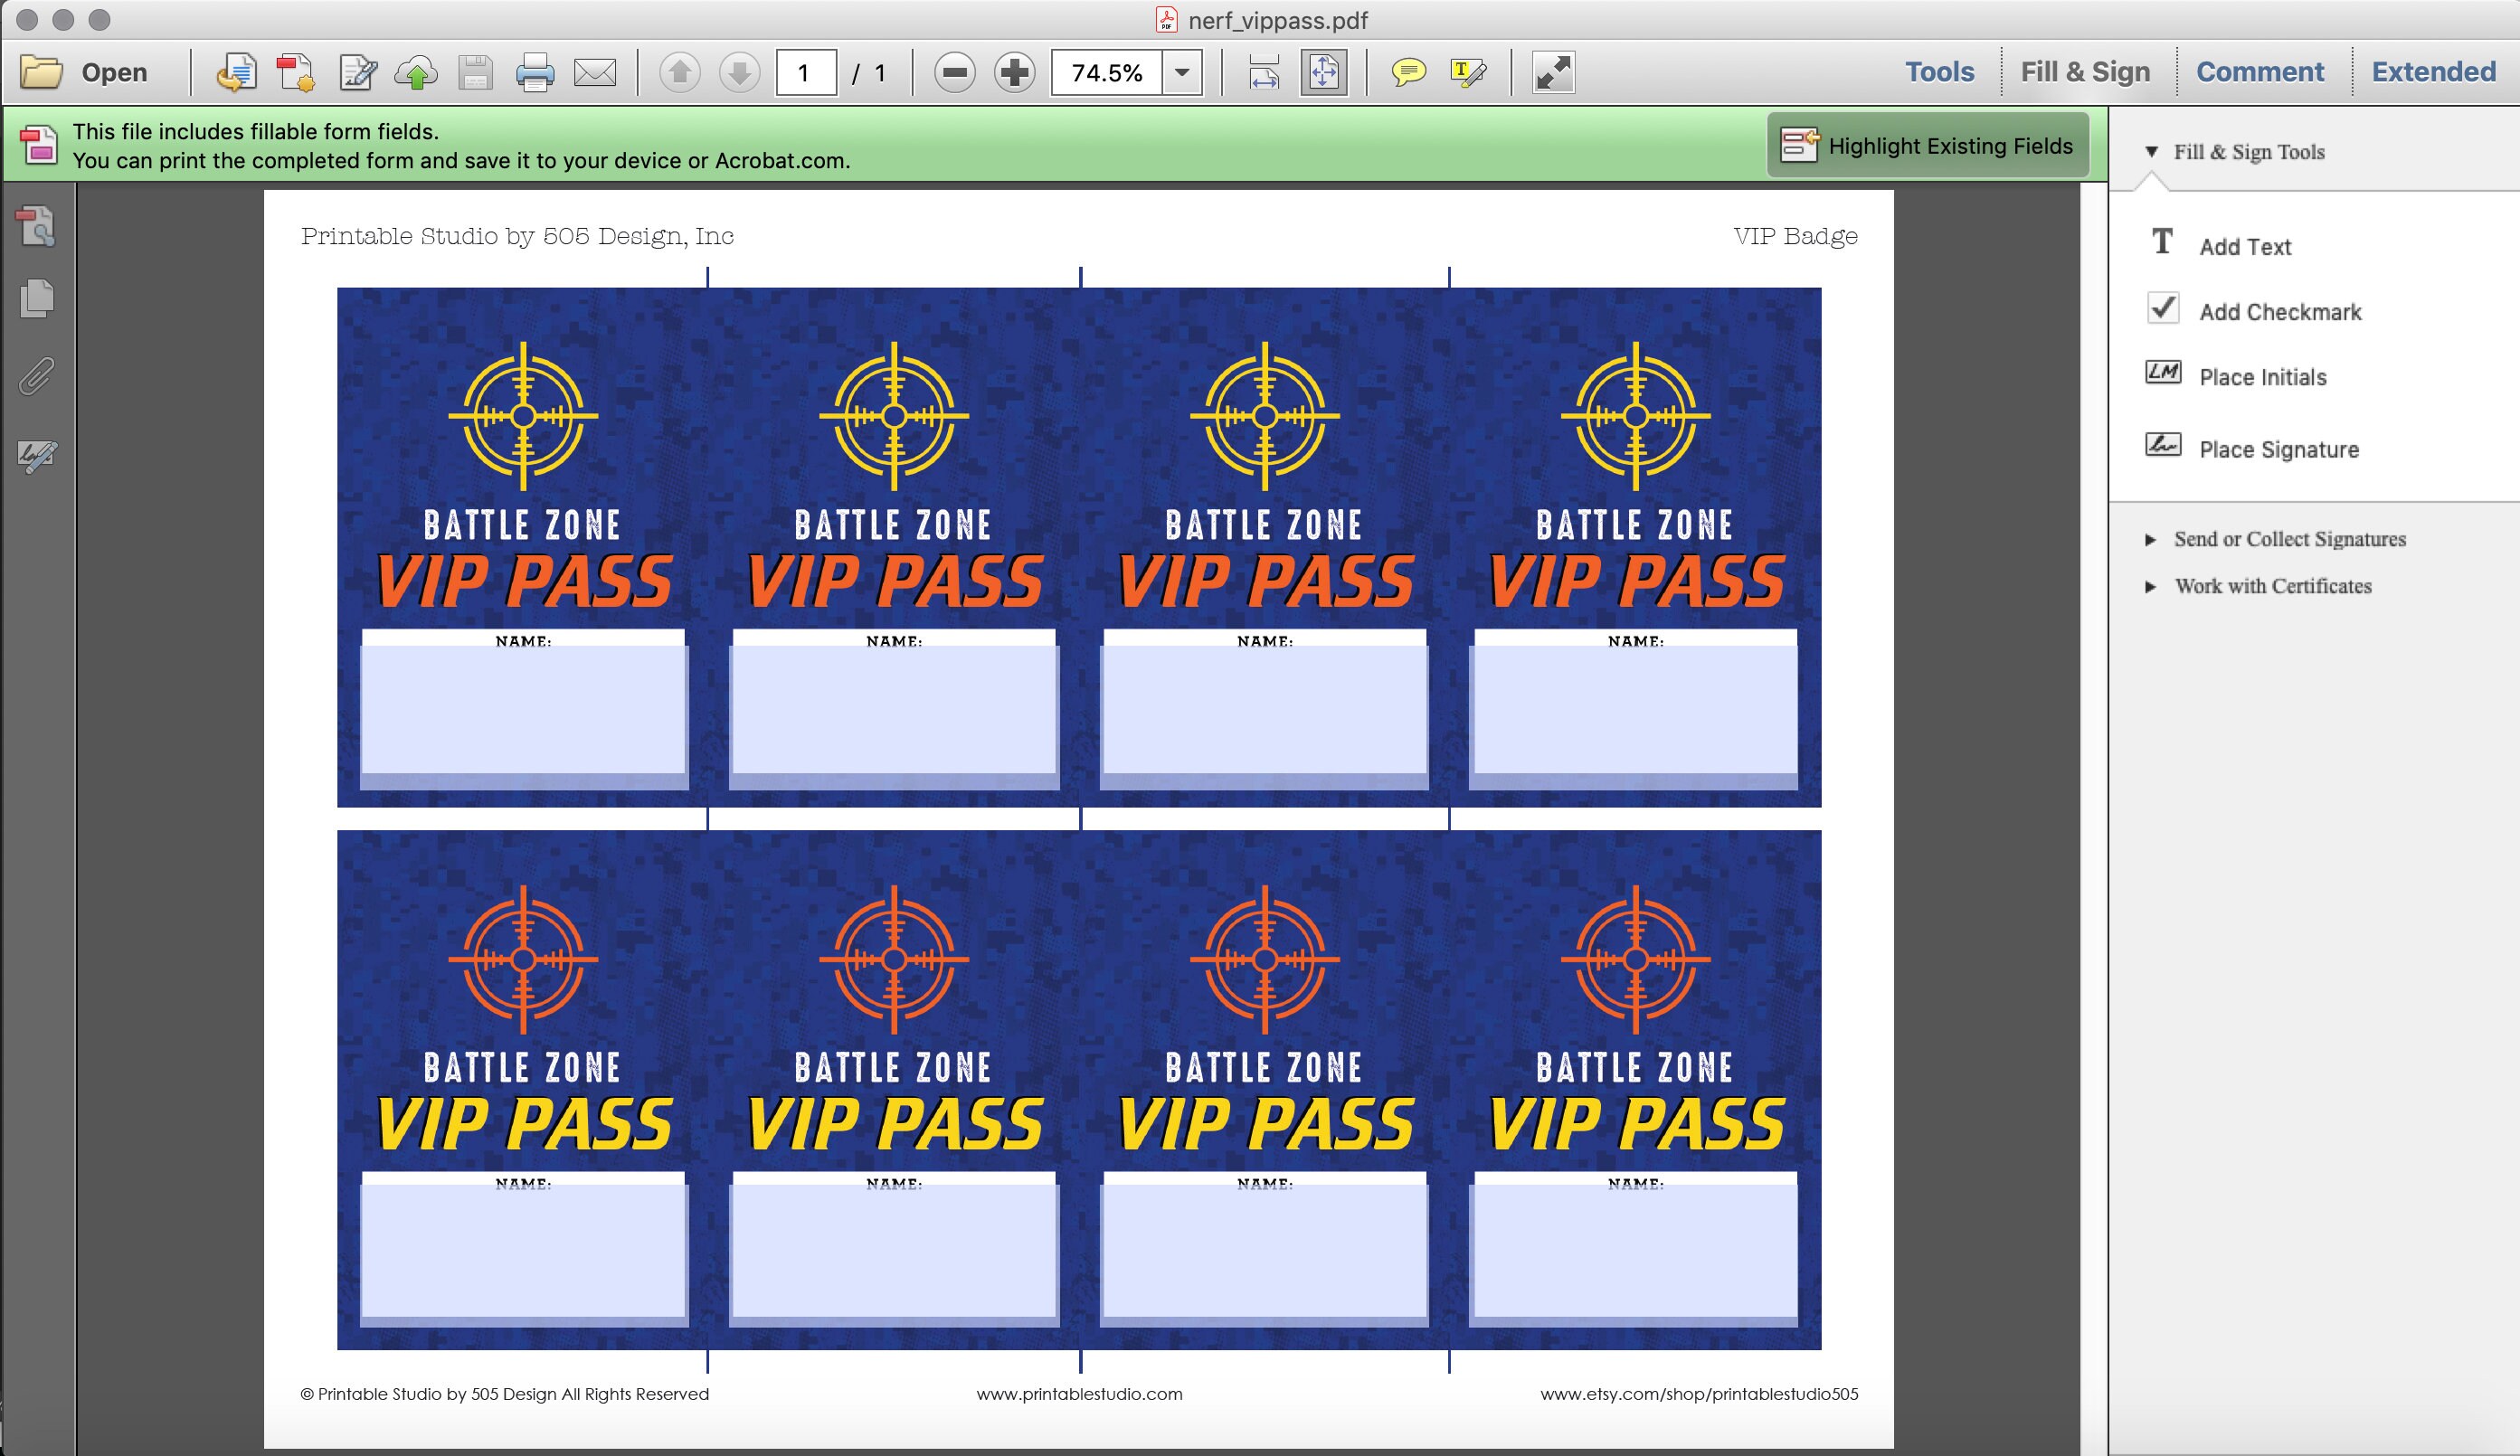Switch to the Comment tab
Screen dimensions: 2520x1456
click(2261, 70)
